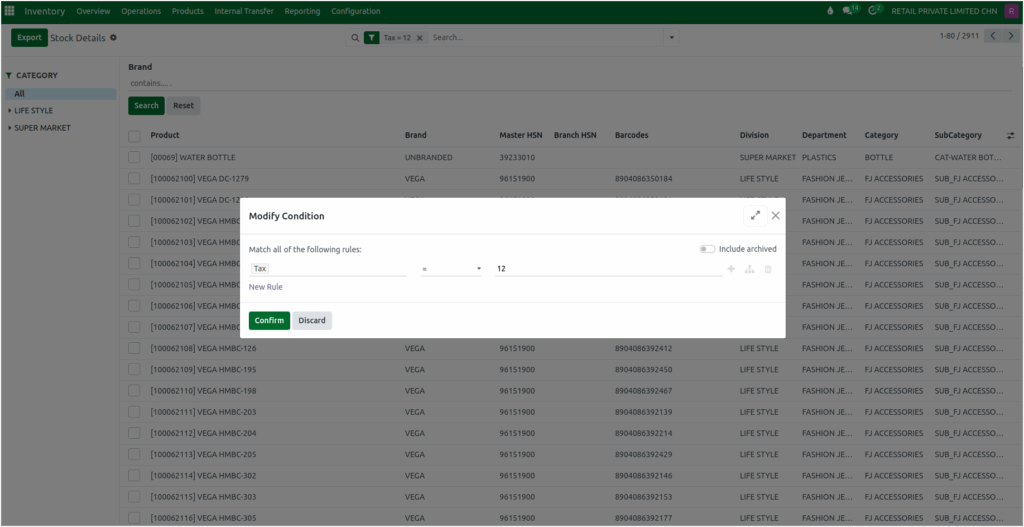Sort by the Division column header
1024x527 pixels.
(754, 135)
